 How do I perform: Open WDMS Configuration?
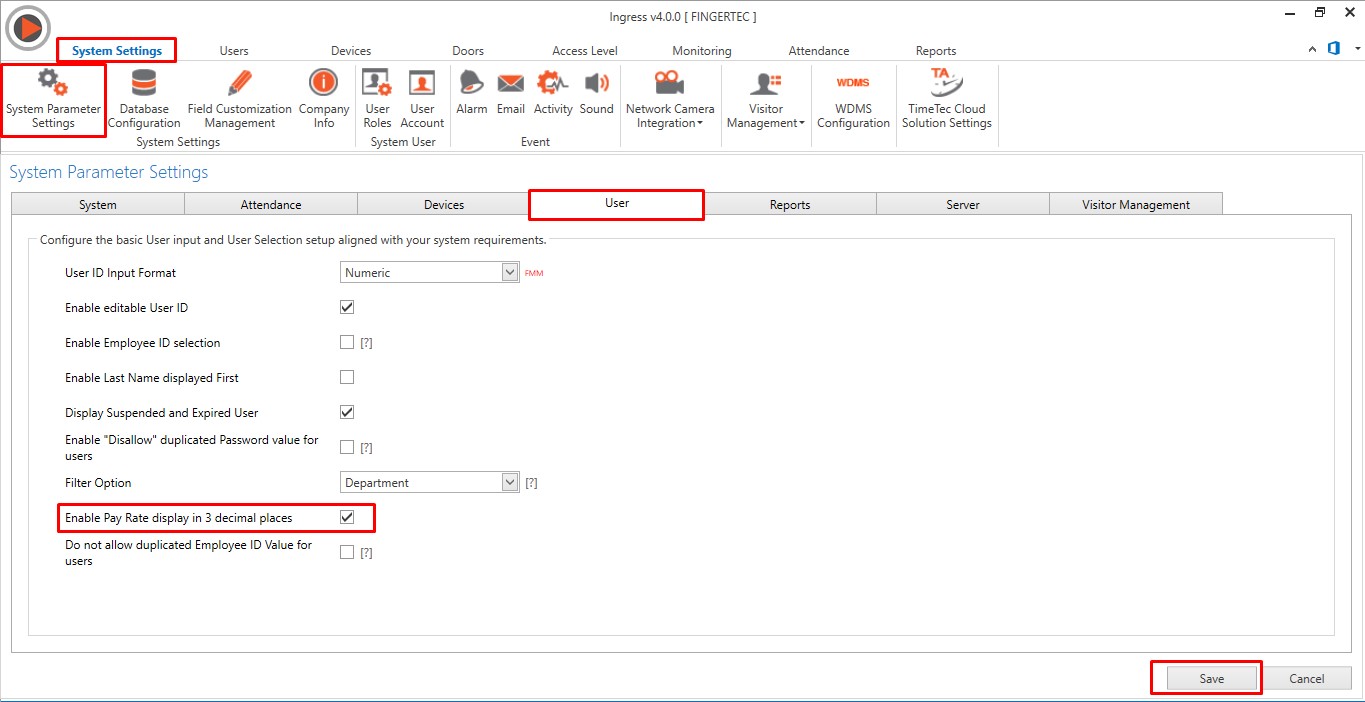pos(853,99)
